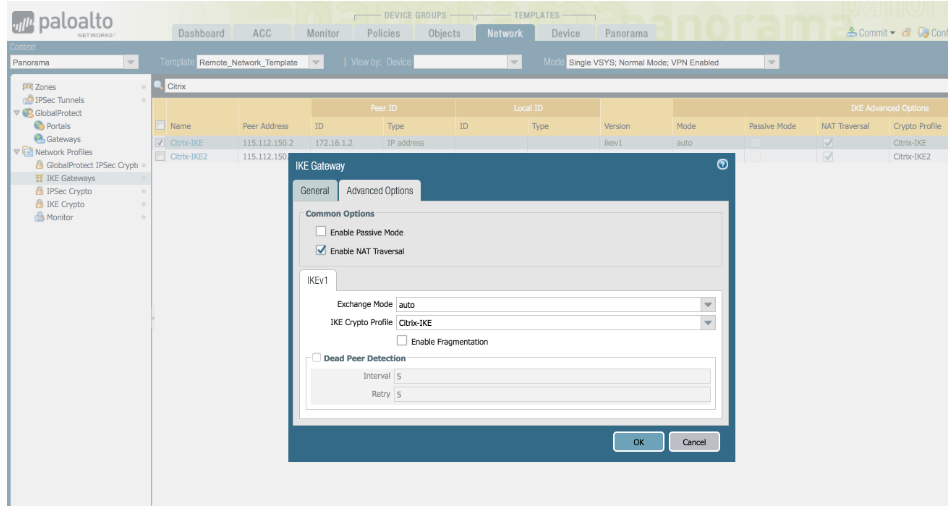Collapse the GlobalProtect tree node
The image size is (949, 510).
(17, 113)
